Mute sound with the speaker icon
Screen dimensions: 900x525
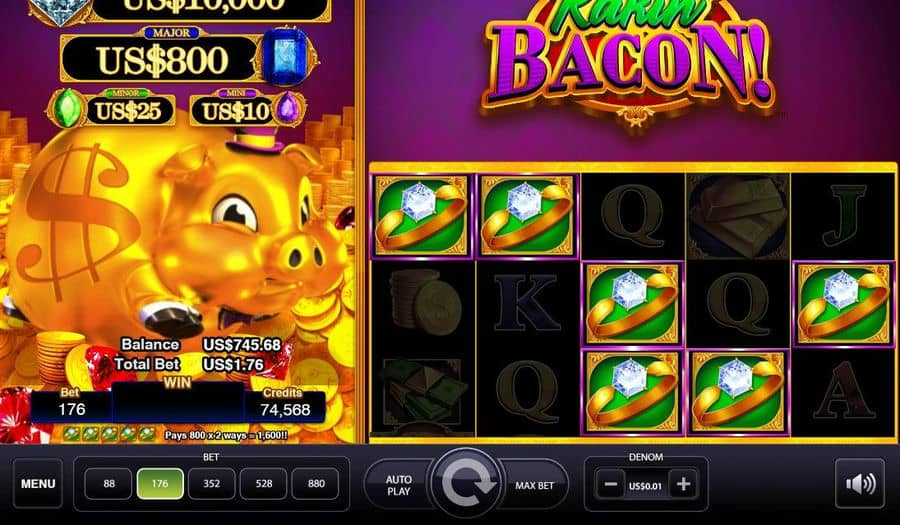860,484
